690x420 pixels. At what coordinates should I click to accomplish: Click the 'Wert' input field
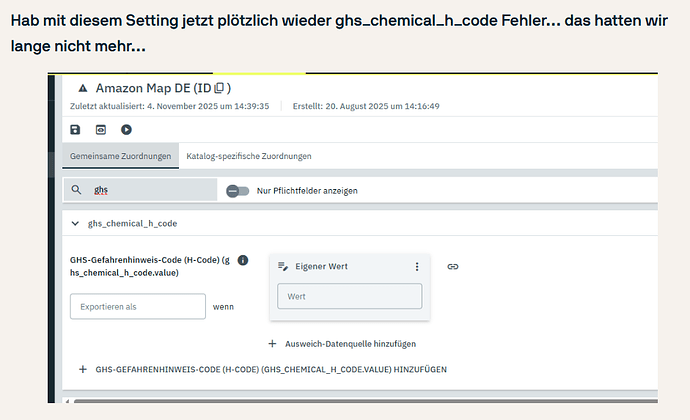(x=349, y=296)
